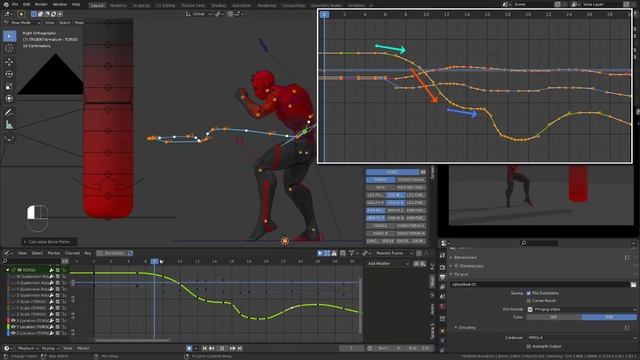Click the Calculate Bone Paths panel
Screen dimensions: 640x360
pos(49,242)
